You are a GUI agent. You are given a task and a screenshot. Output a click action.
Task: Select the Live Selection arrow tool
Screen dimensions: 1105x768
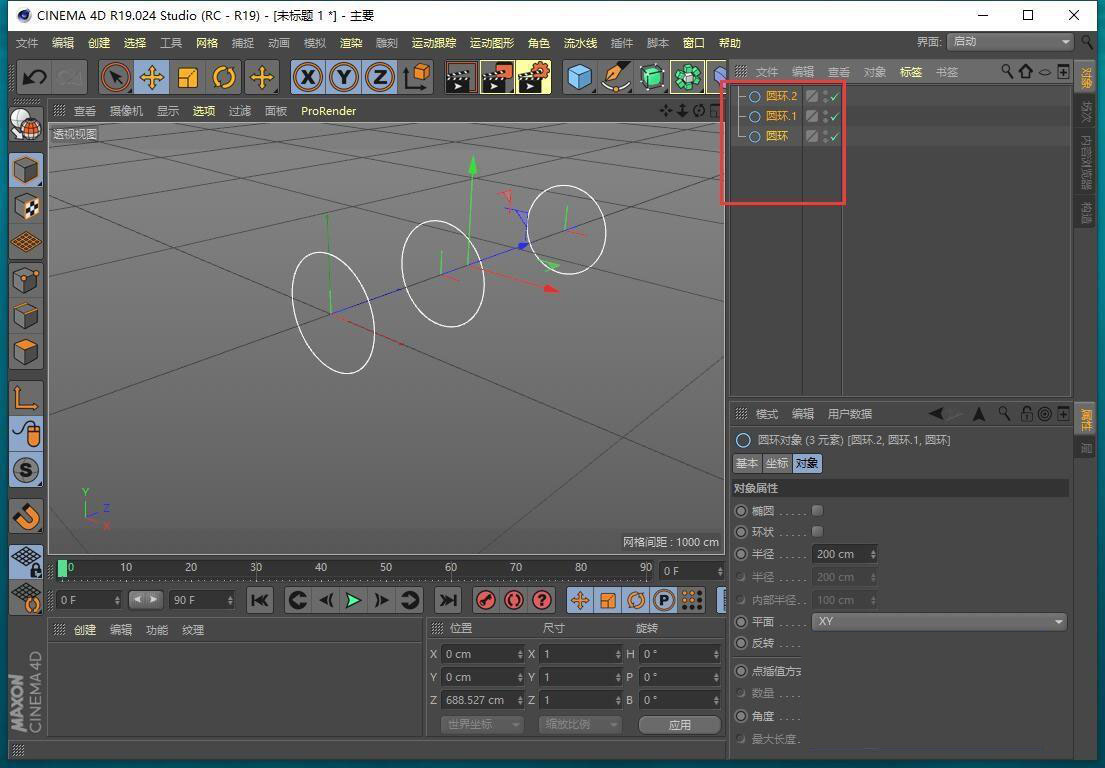[116, 77]
